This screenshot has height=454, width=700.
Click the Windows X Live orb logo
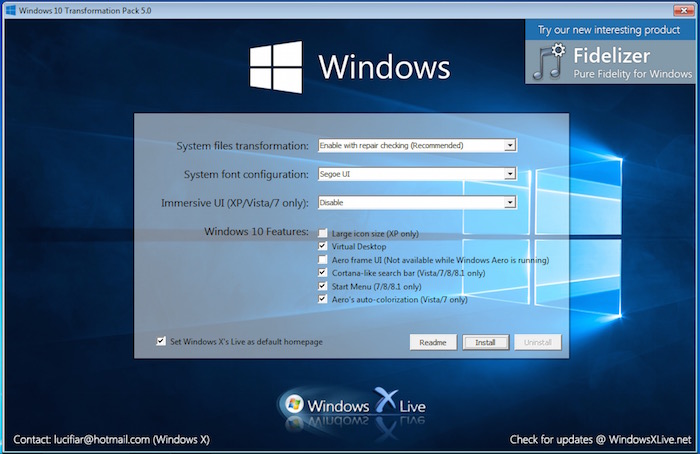(x=294, y=405)
